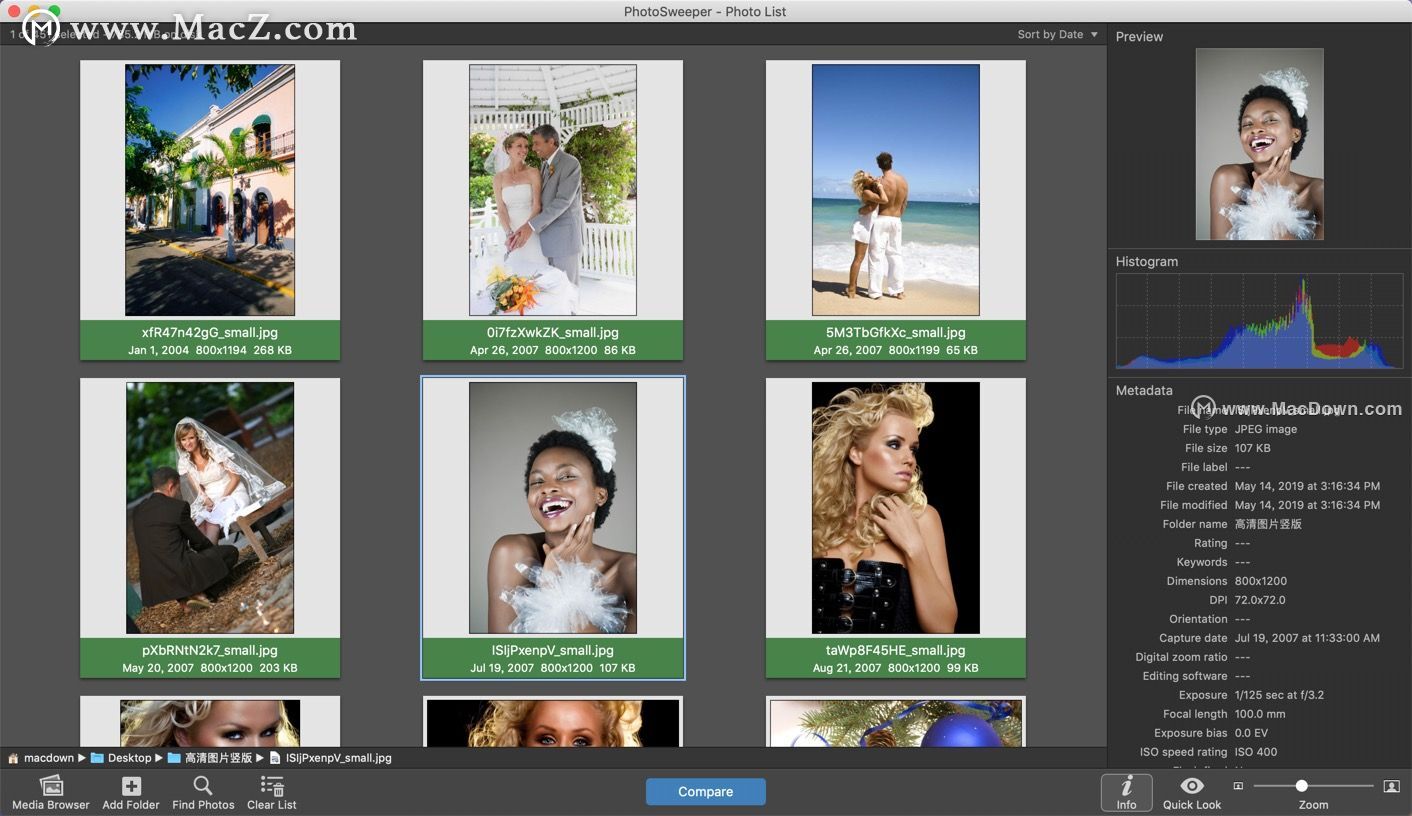Click the Metadata panel heading

click(x=1144, y=391)
